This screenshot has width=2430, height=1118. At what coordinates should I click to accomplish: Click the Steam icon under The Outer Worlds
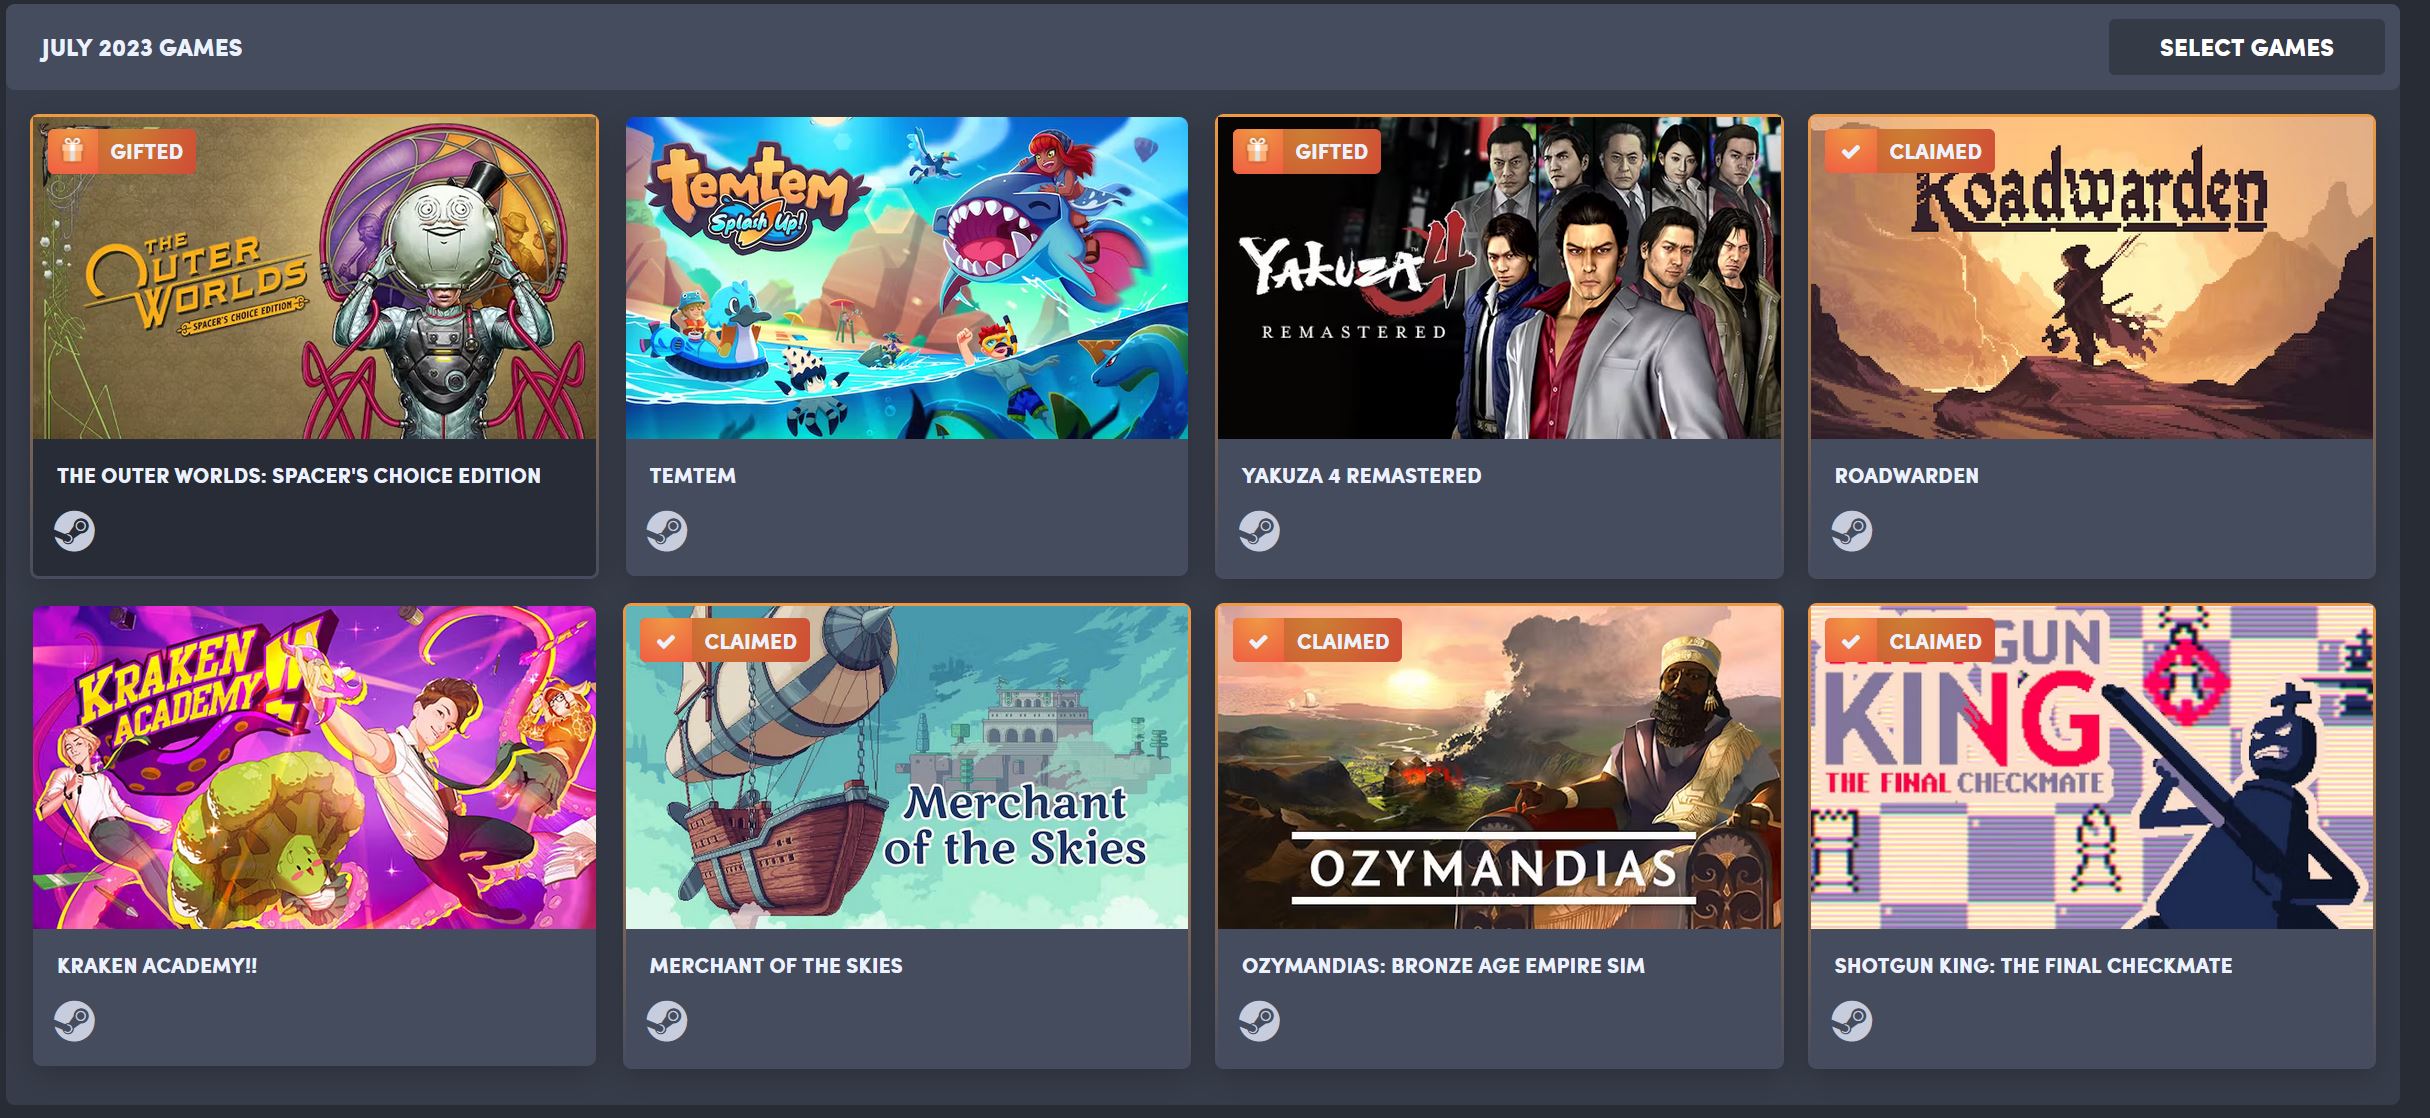(x=75, y=531)
